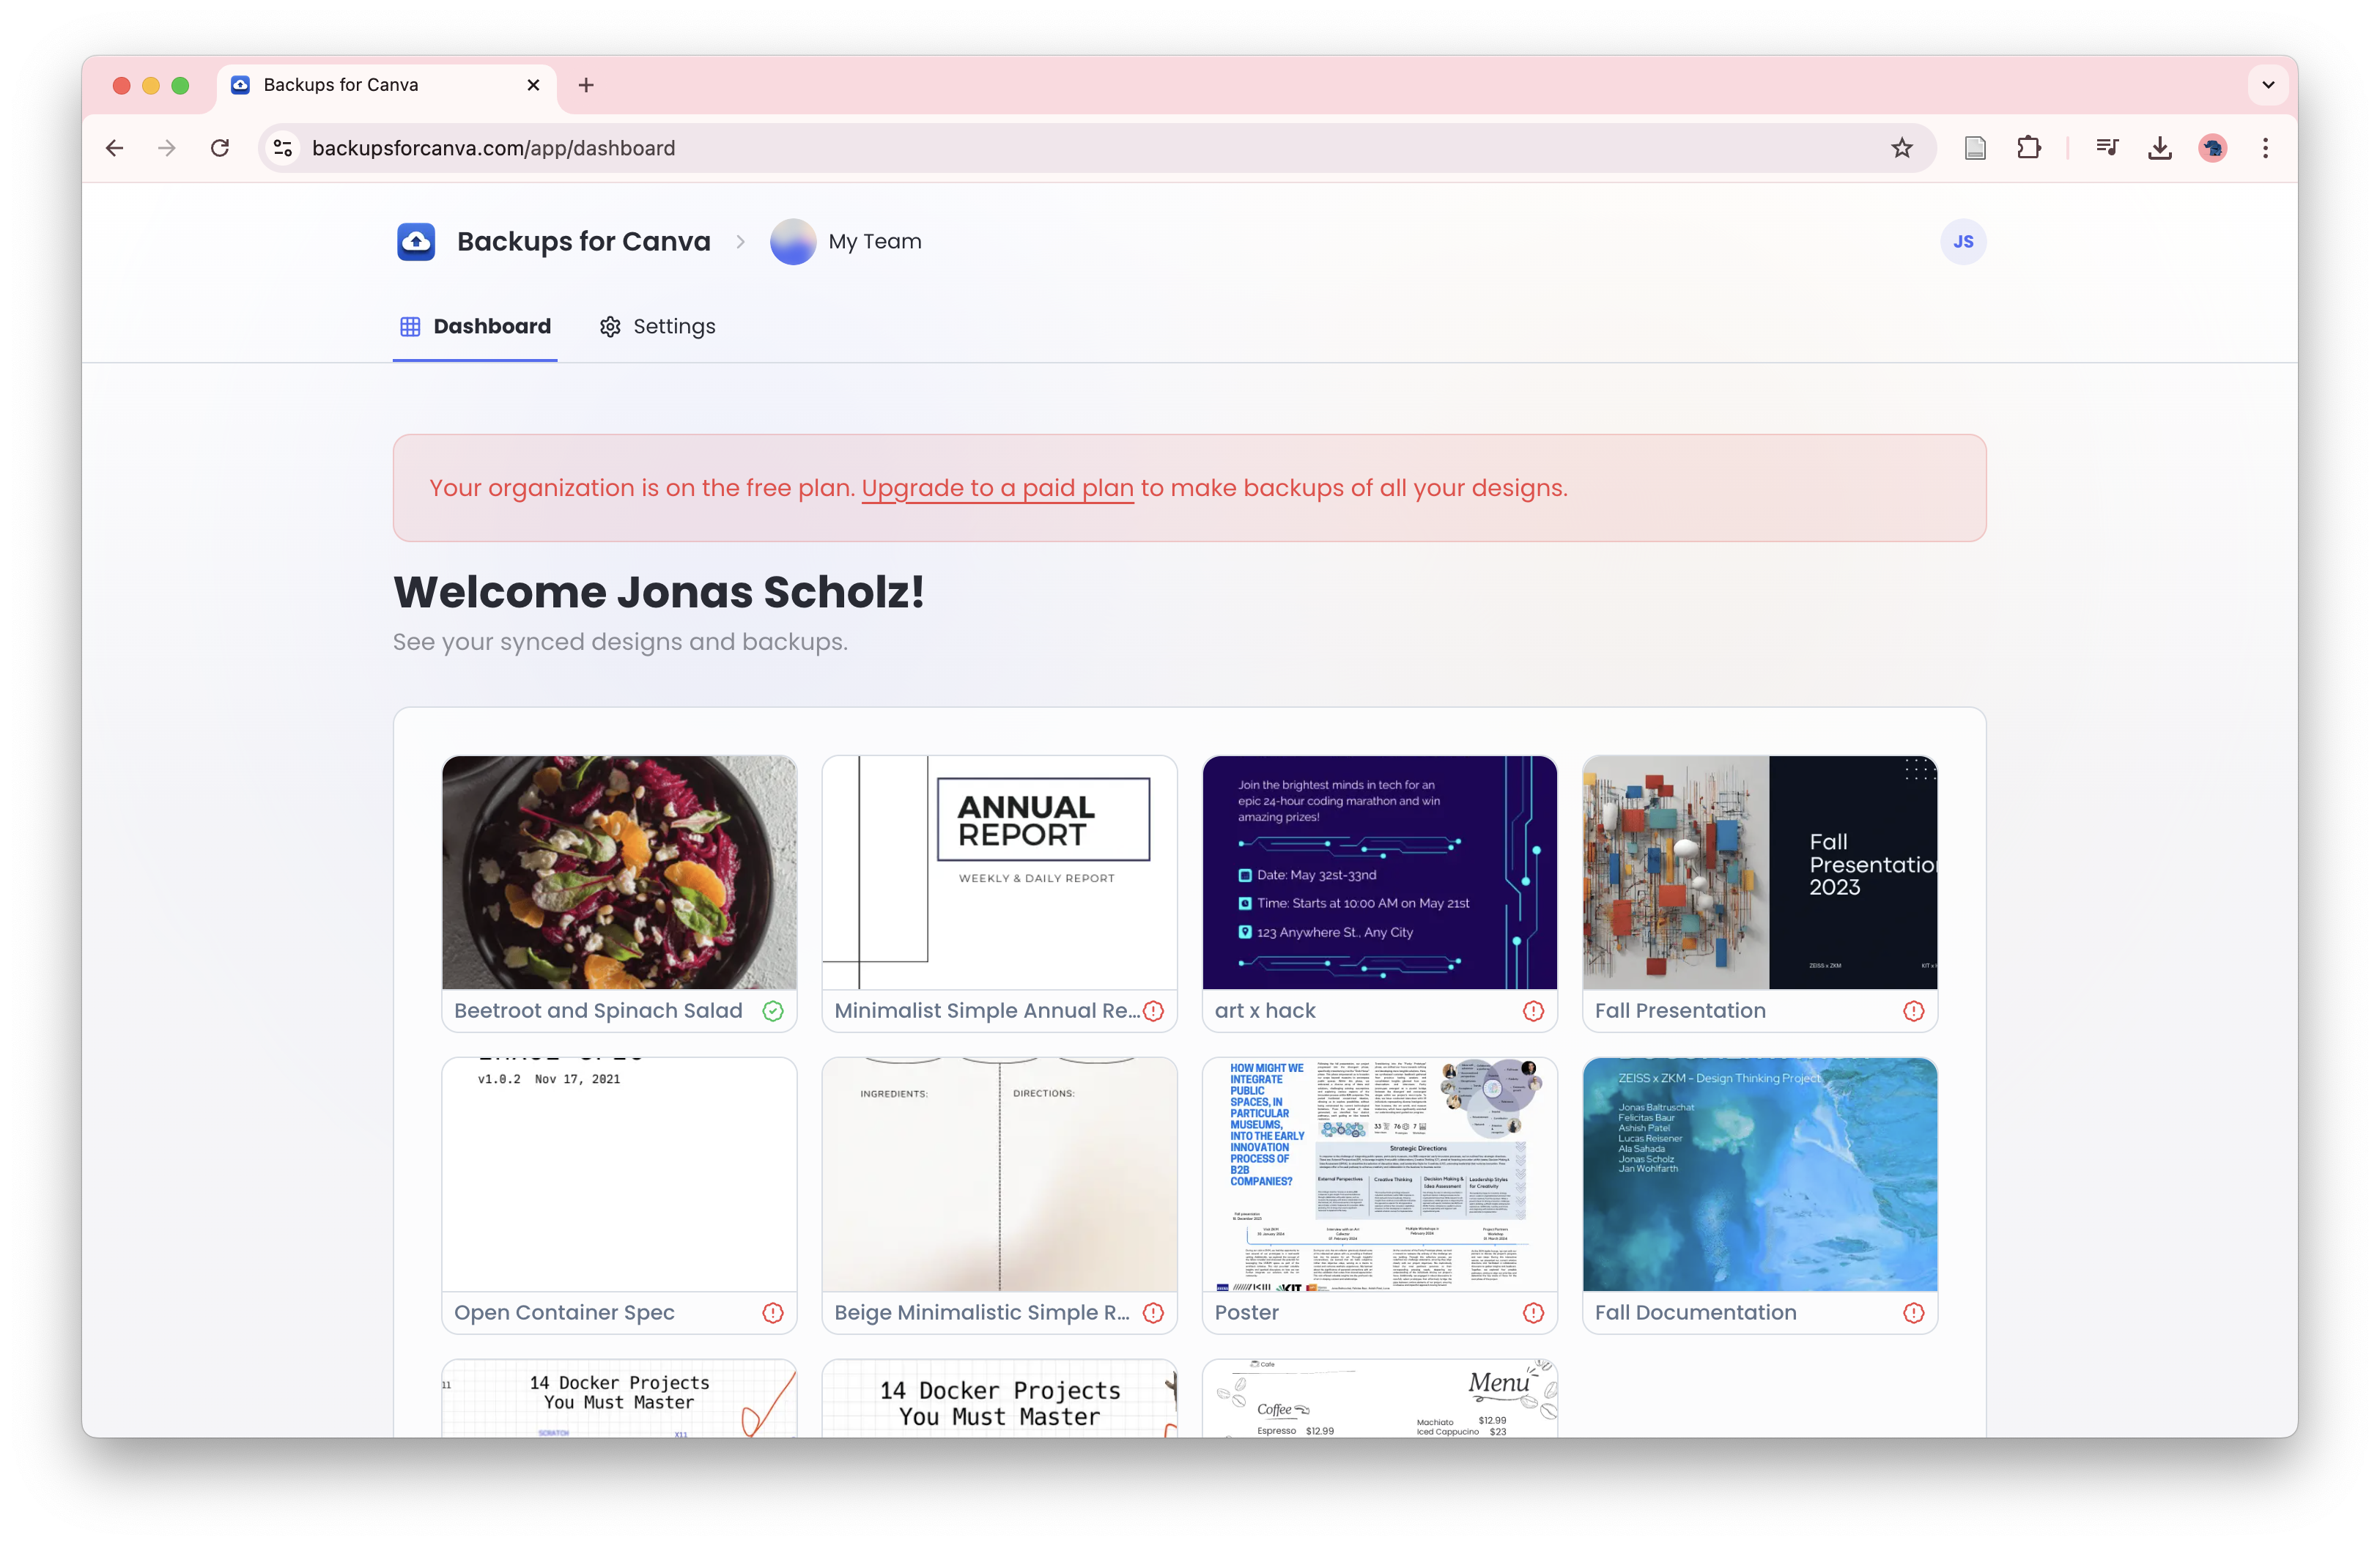Open the Fall Documentation thumbnail

click(x=1759, y=1174)
